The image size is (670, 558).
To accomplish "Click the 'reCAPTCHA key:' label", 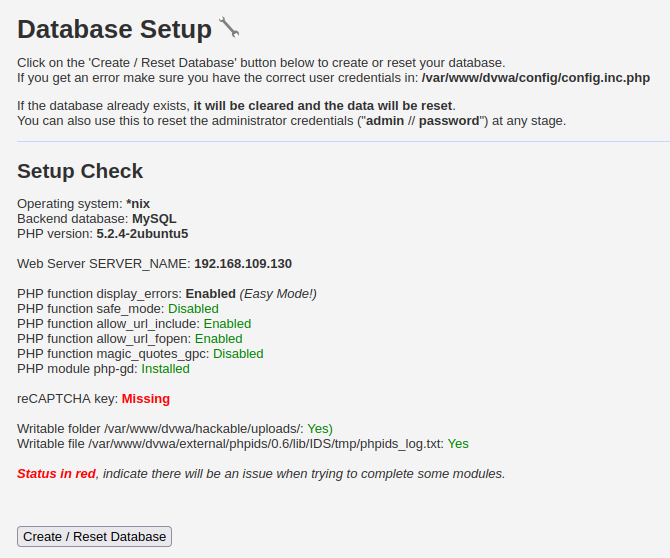I will [68, 399].
